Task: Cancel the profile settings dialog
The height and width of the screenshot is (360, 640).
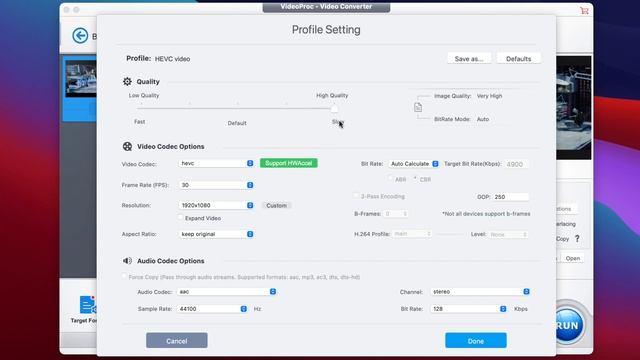Action: [177, 340]
